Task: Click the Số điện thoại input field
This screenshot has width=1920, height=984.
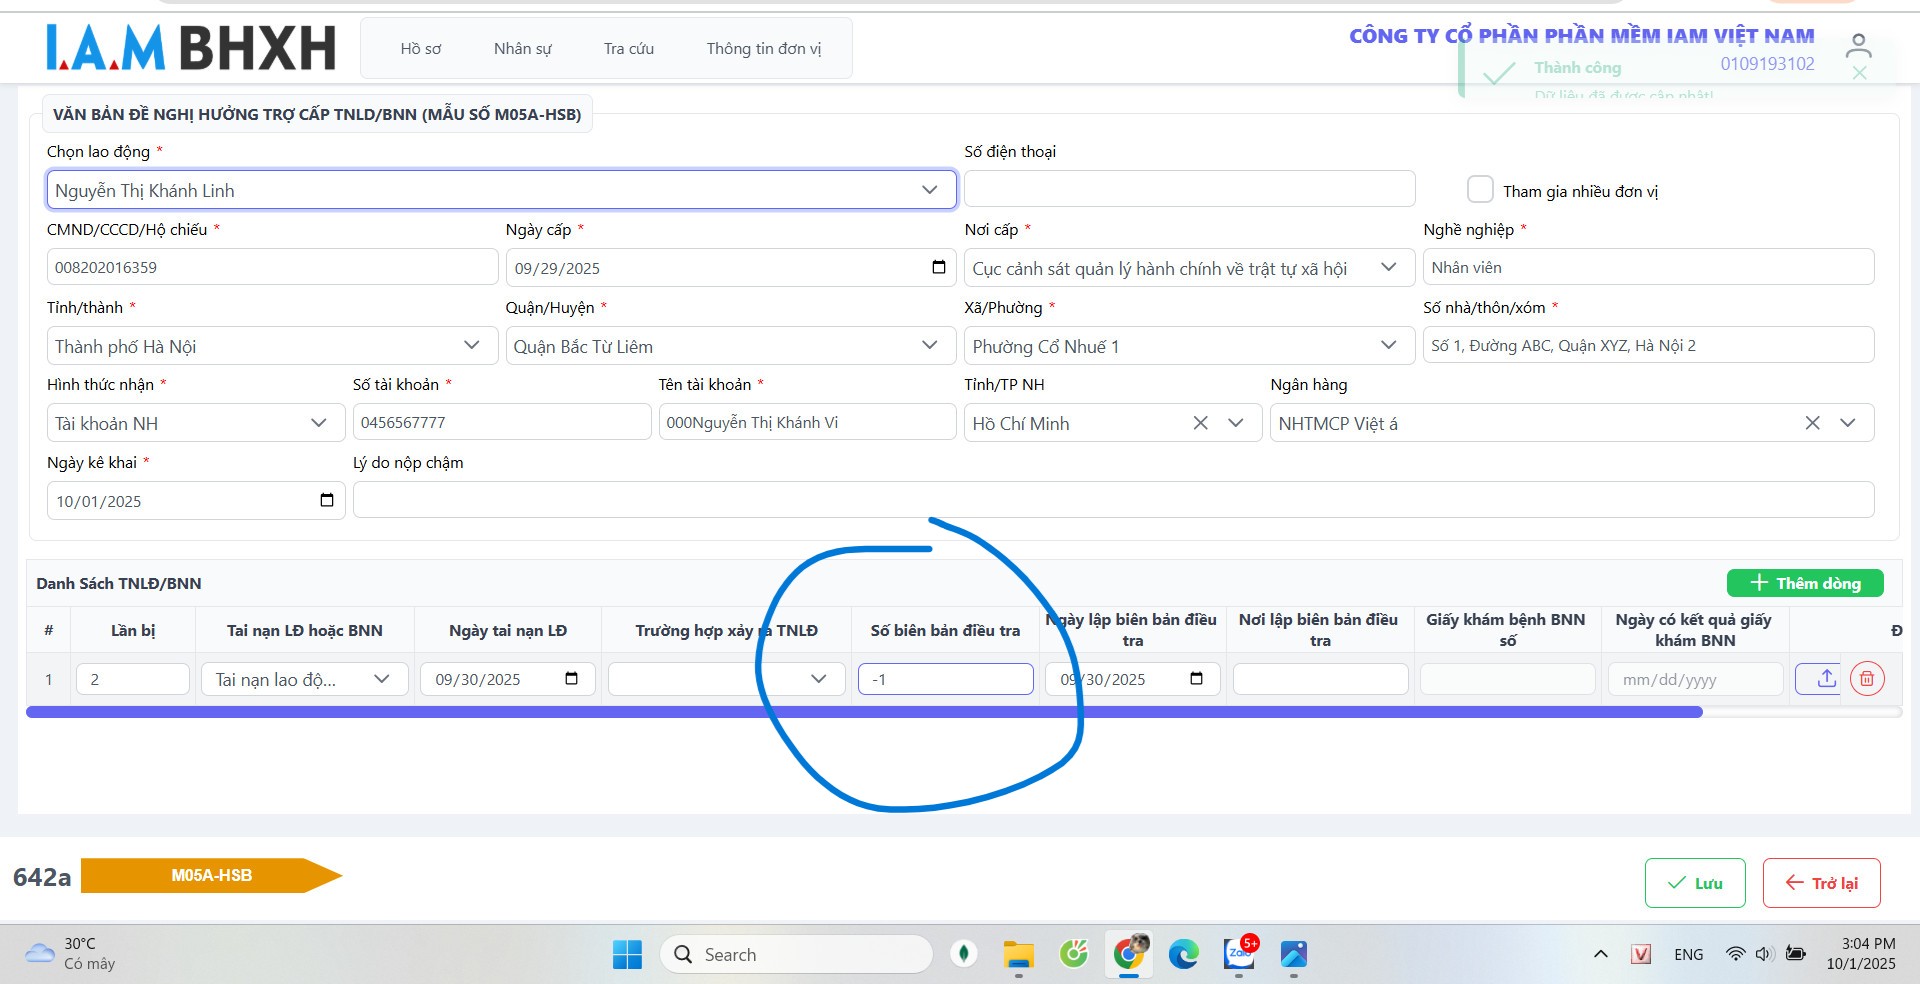Action: [1189, 189]
